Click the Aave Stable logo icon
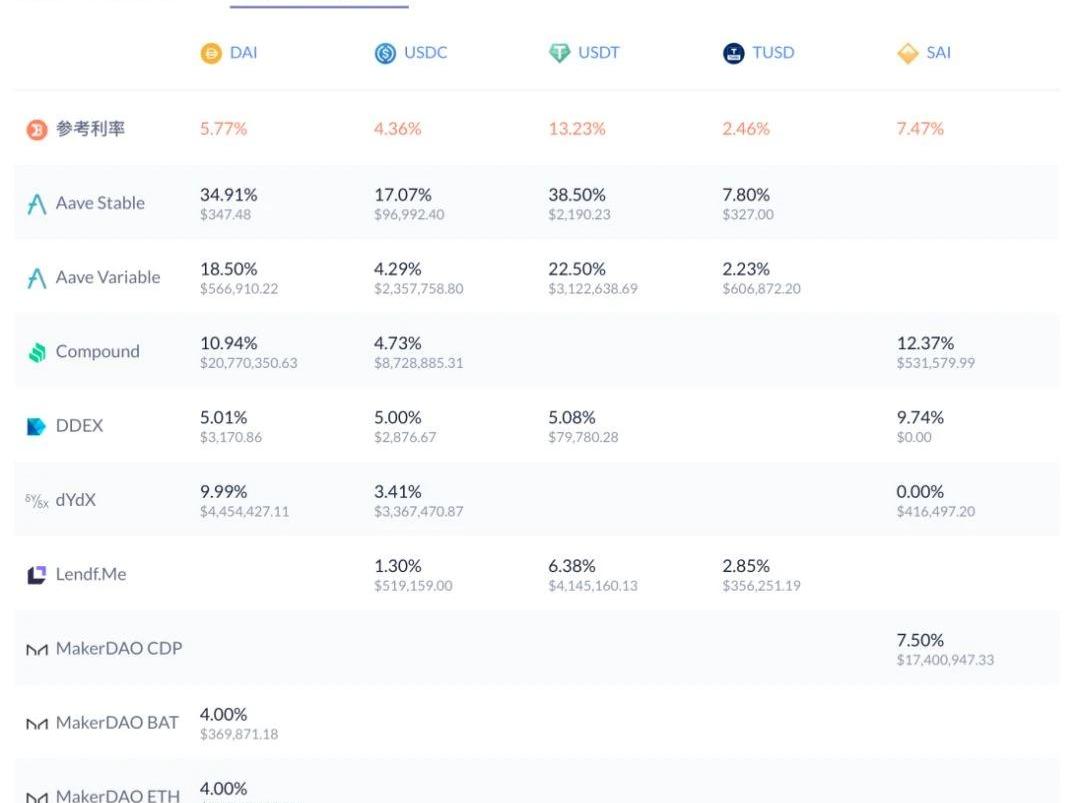The width and height of the screenshot is (1080, 803). [x=37, y=204]
